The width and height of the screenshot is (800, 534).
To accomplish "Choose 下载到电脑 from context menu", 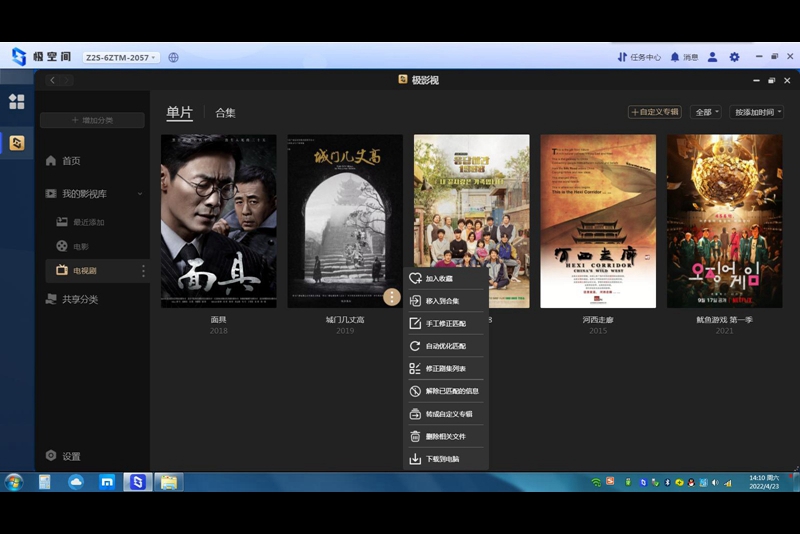I will click(x=445, y=459).
